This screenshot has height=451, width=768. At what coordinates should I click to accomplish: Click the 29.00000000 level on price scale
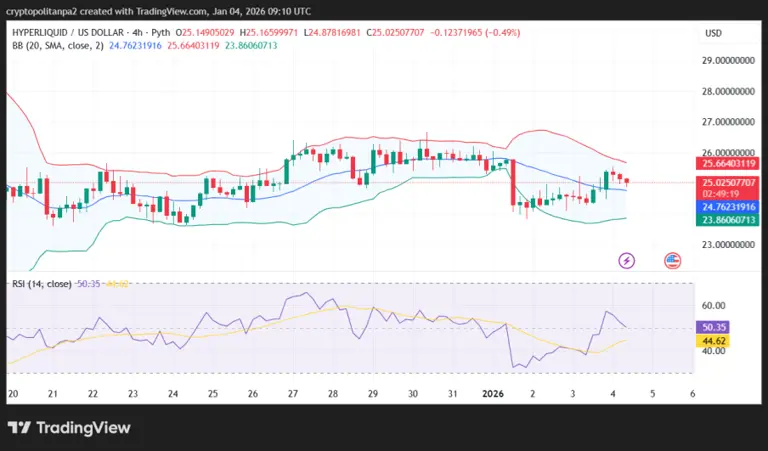(726, 61)
